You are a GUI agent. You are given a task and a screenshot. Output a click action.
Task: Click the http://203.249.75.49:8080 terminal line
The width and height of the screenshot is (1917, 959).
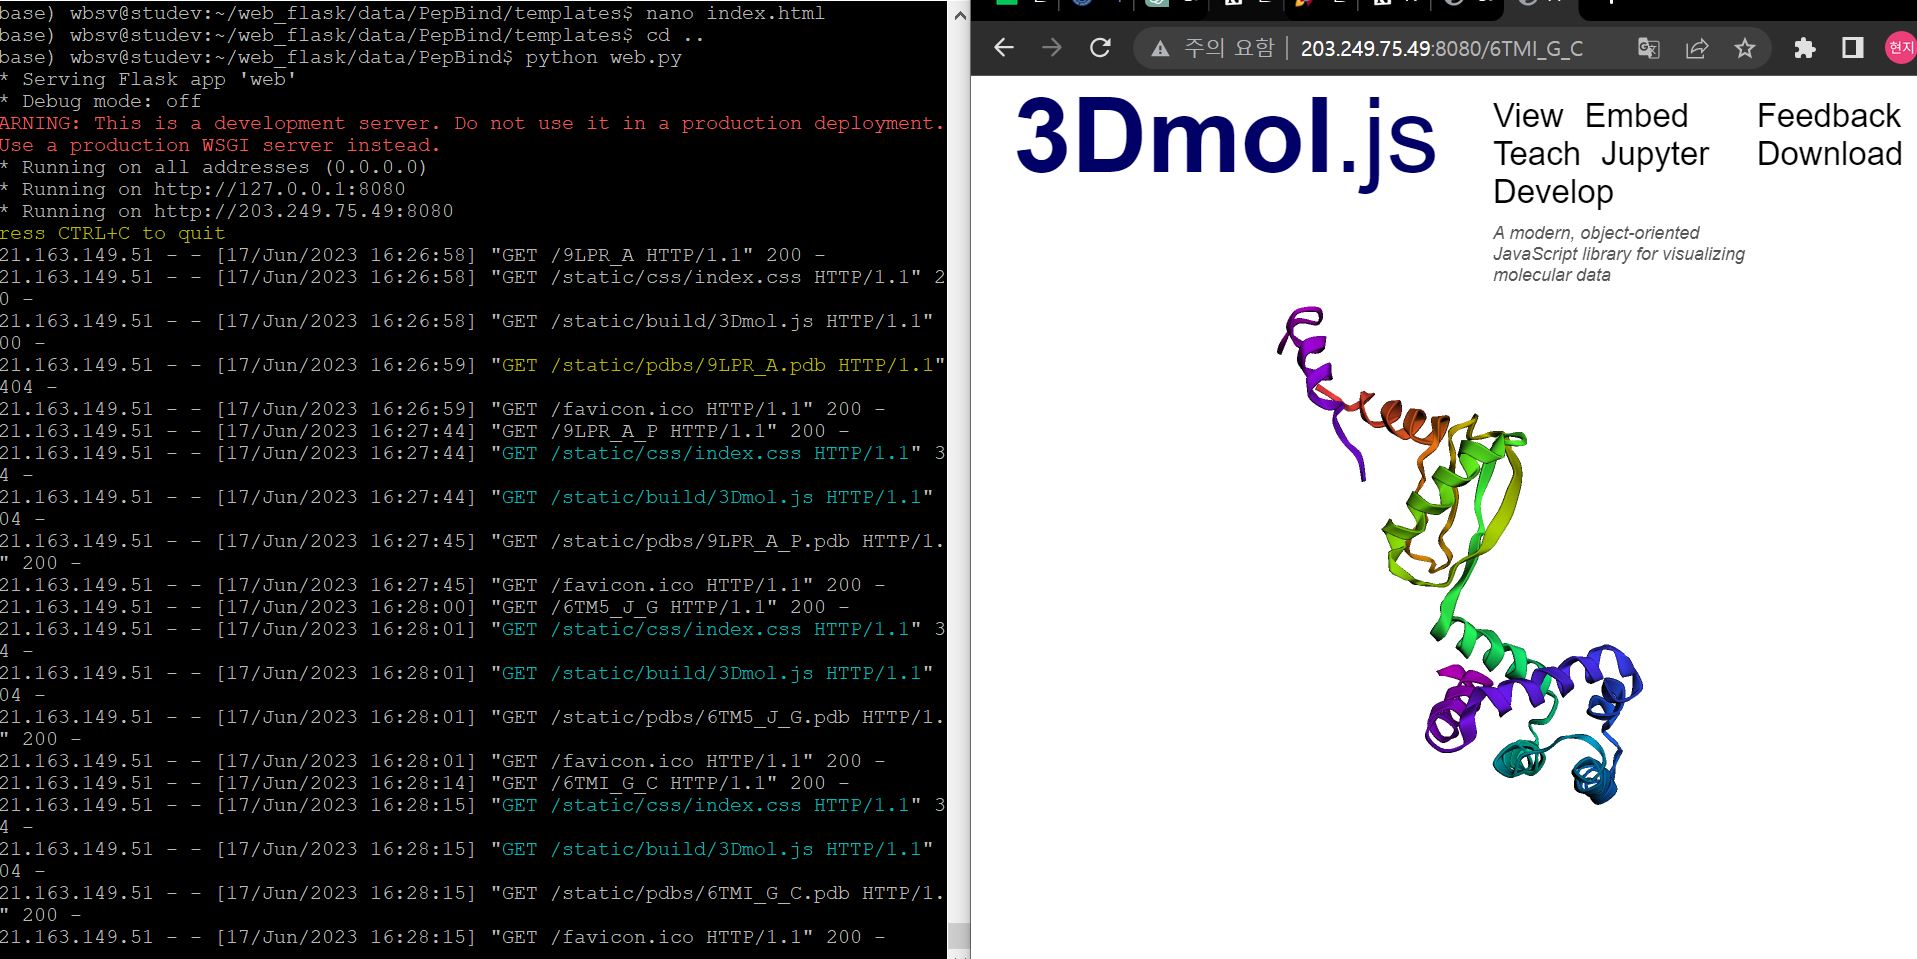click(x=226, y=211)
